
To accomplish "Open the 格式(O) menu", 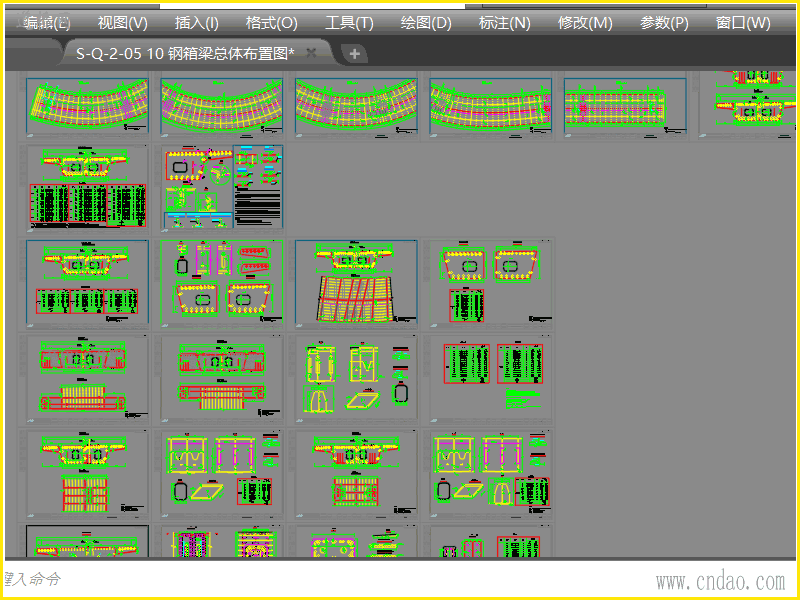I will tap(271, 23).
